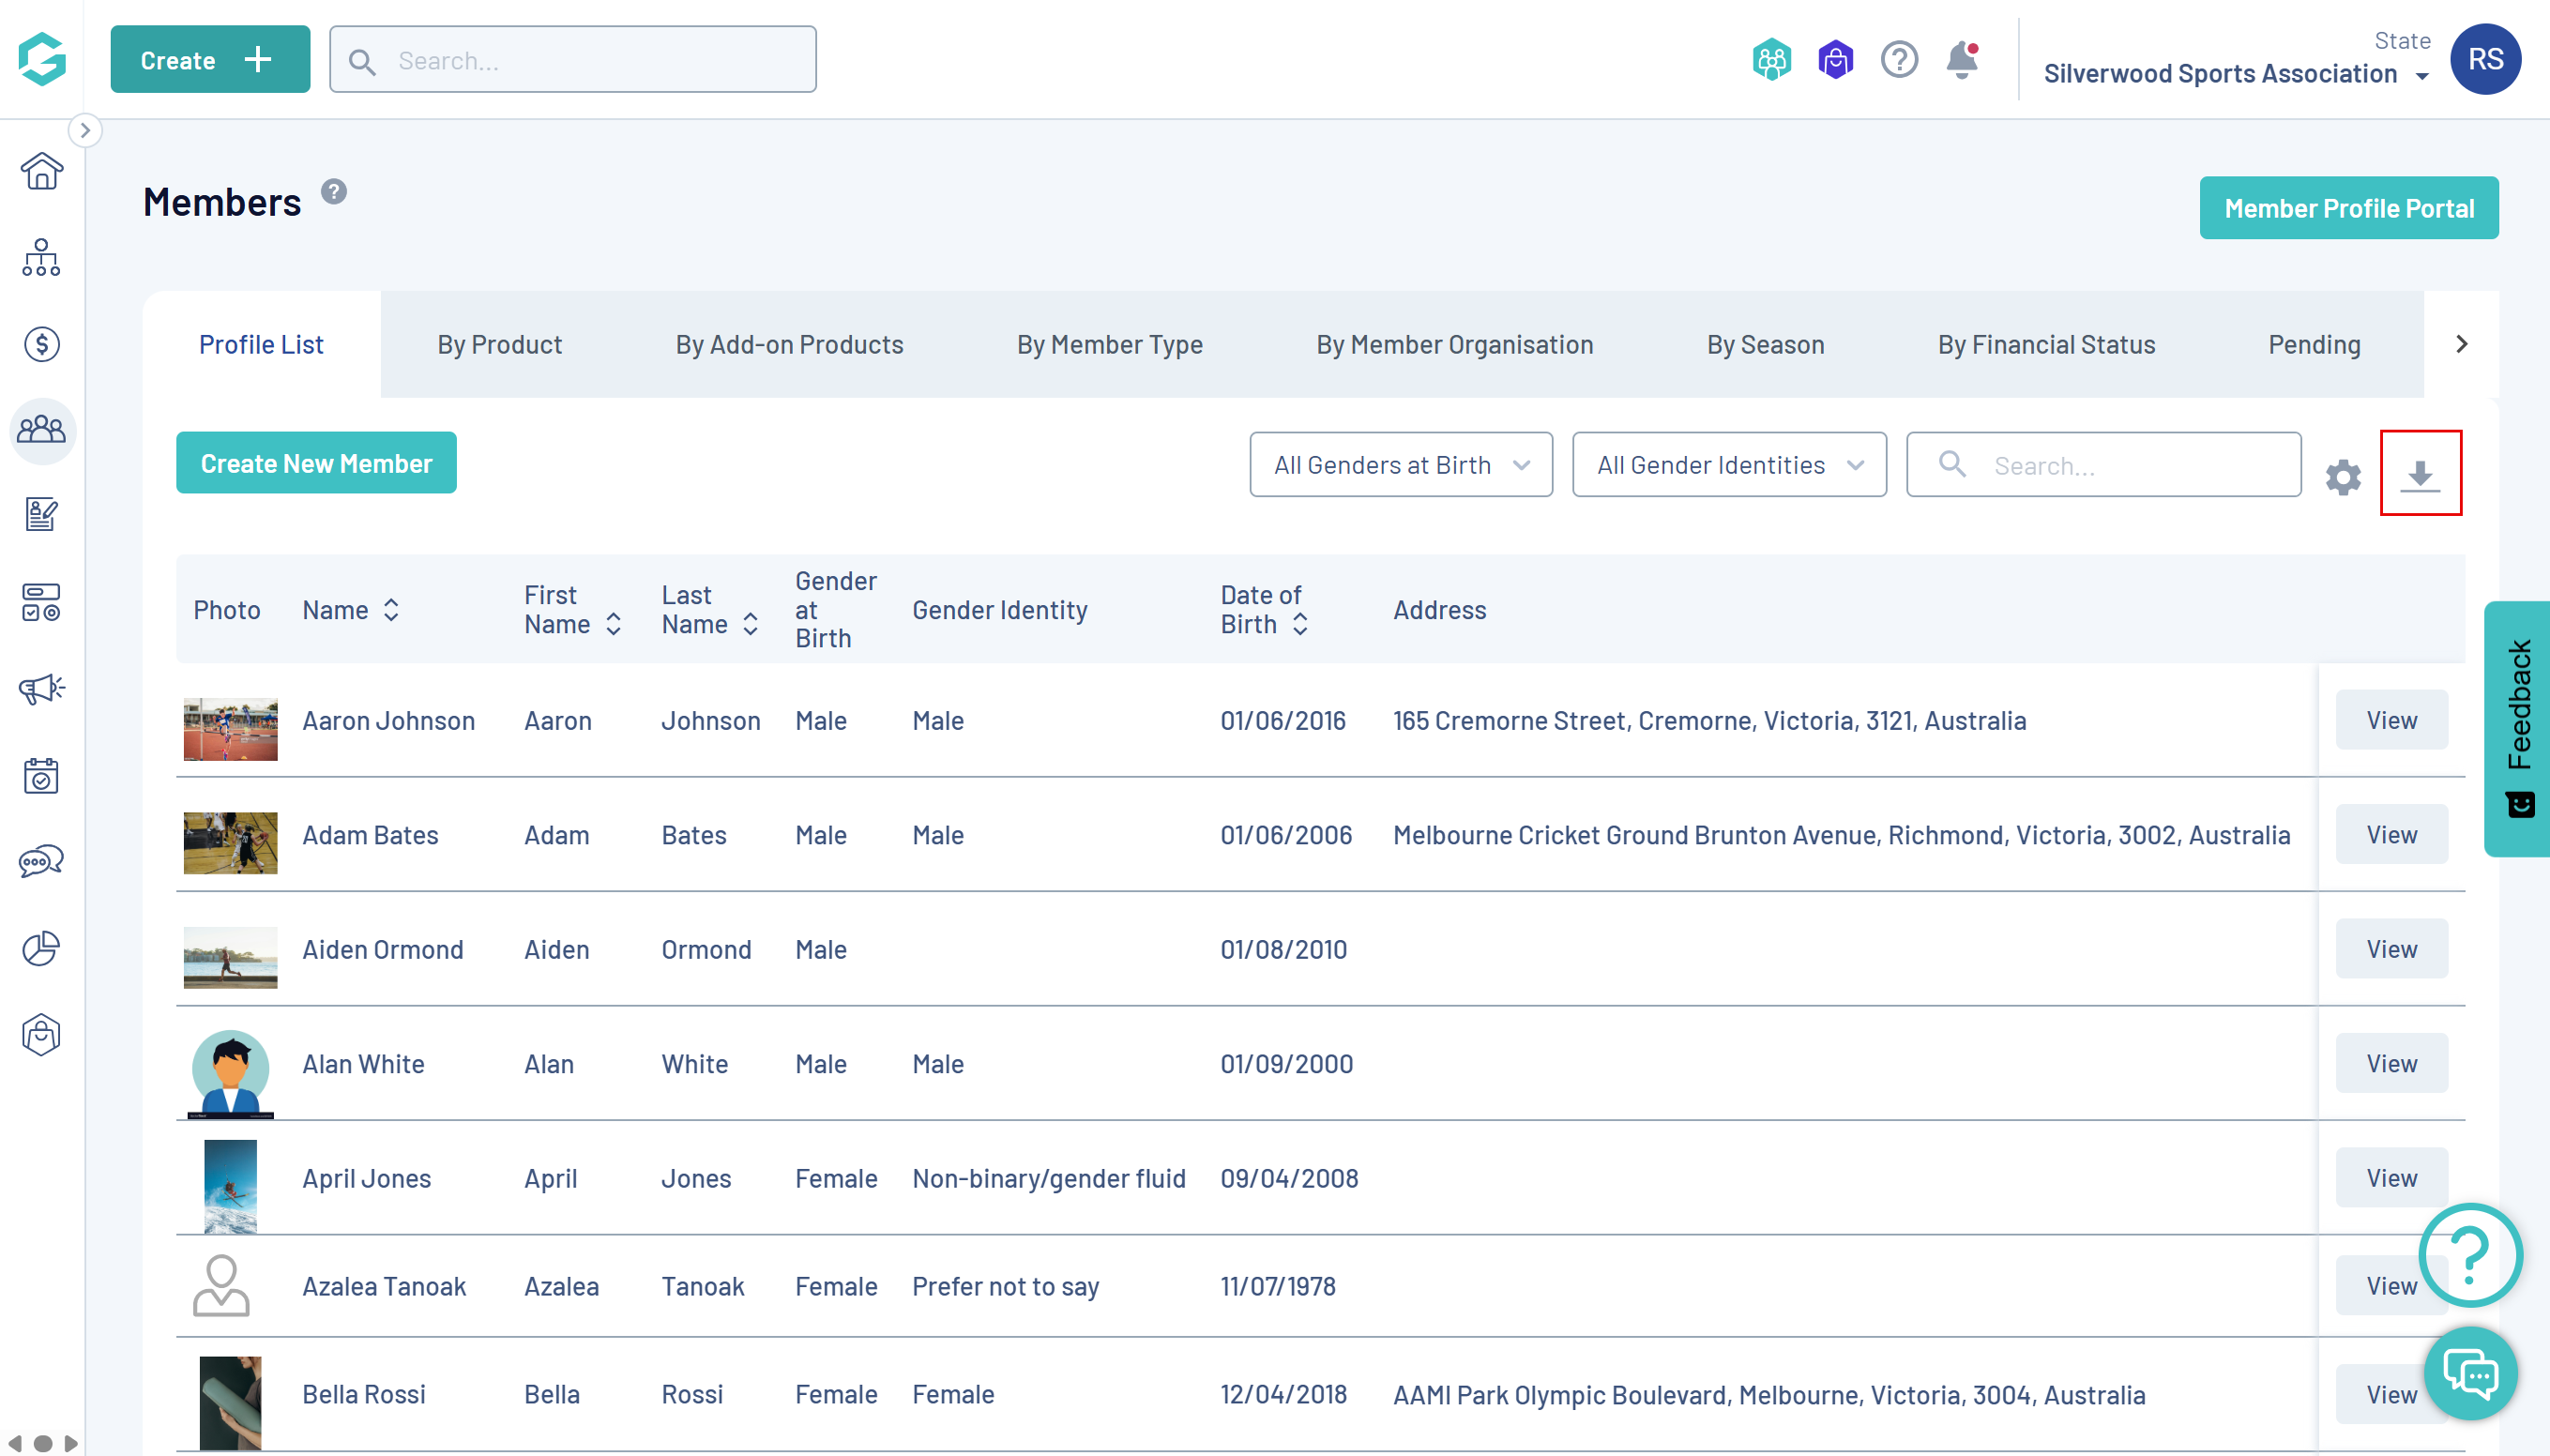Image resolution: width=2550 pixels, height=1456 pixels.
Task: Open the Reports pie chart icon
Action: point(41,948)
